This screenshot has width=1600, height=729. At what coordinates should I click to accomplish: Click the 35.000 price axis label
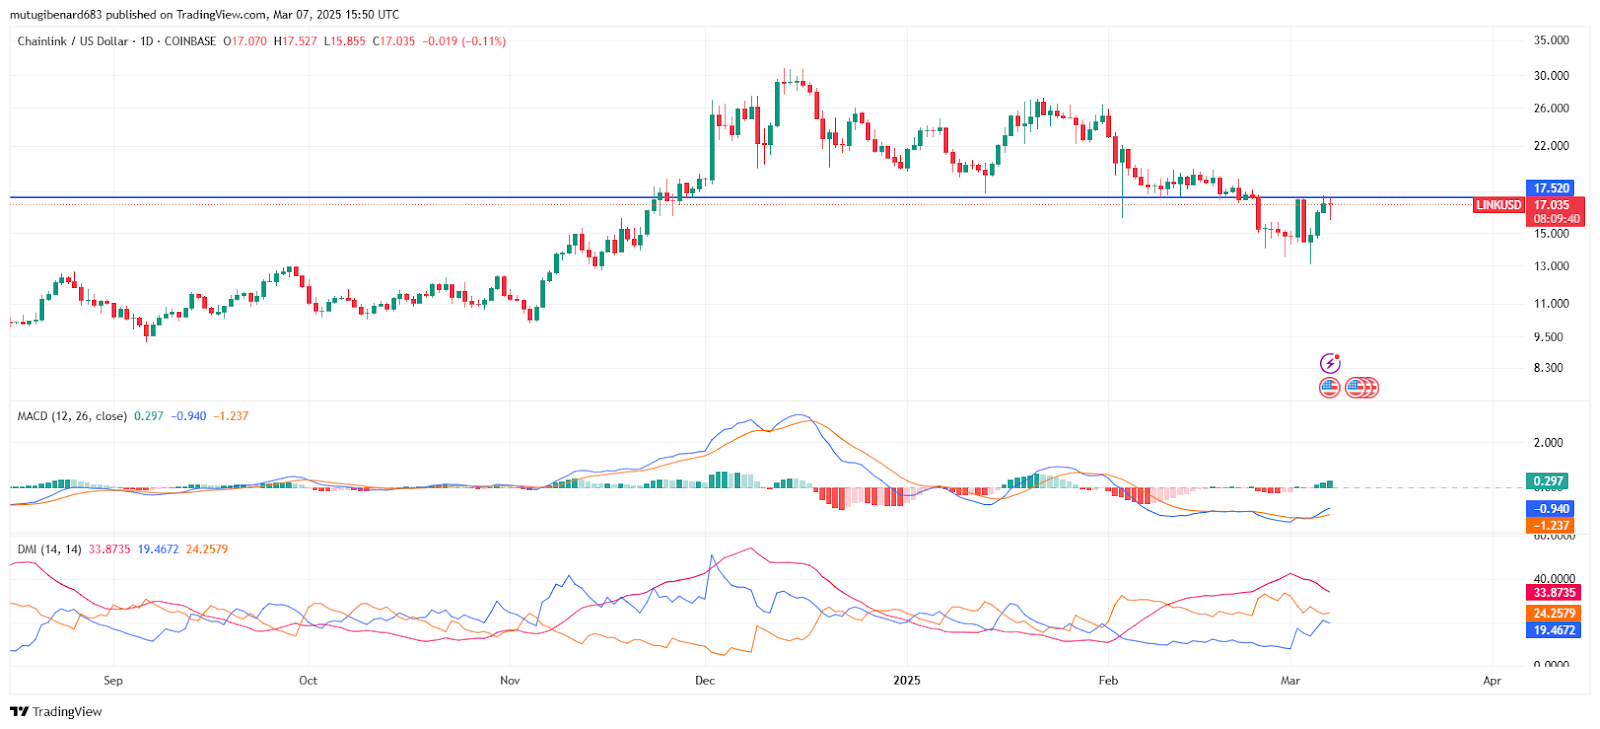pos(1551,40)
